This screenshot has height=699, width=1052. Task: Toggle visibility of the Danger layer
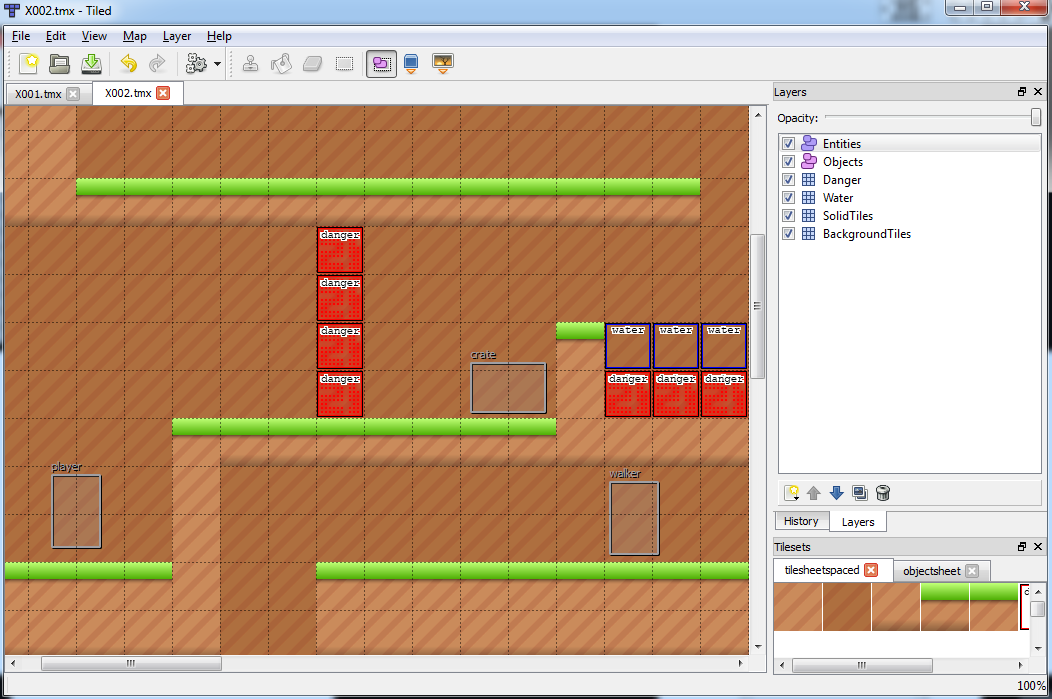point(788,180)
